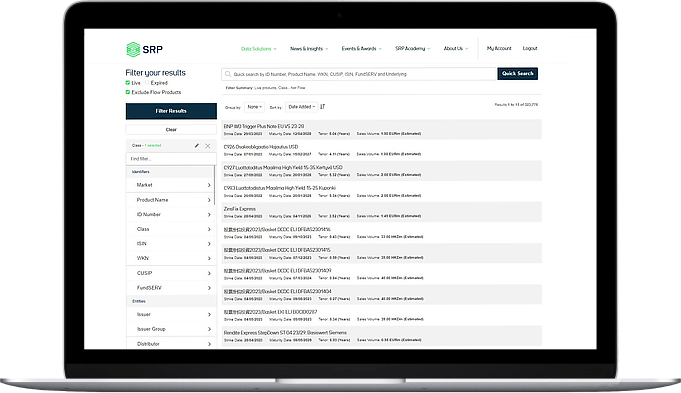Open the Data Solutions menu
681x393 pixels.
(259, 49)
